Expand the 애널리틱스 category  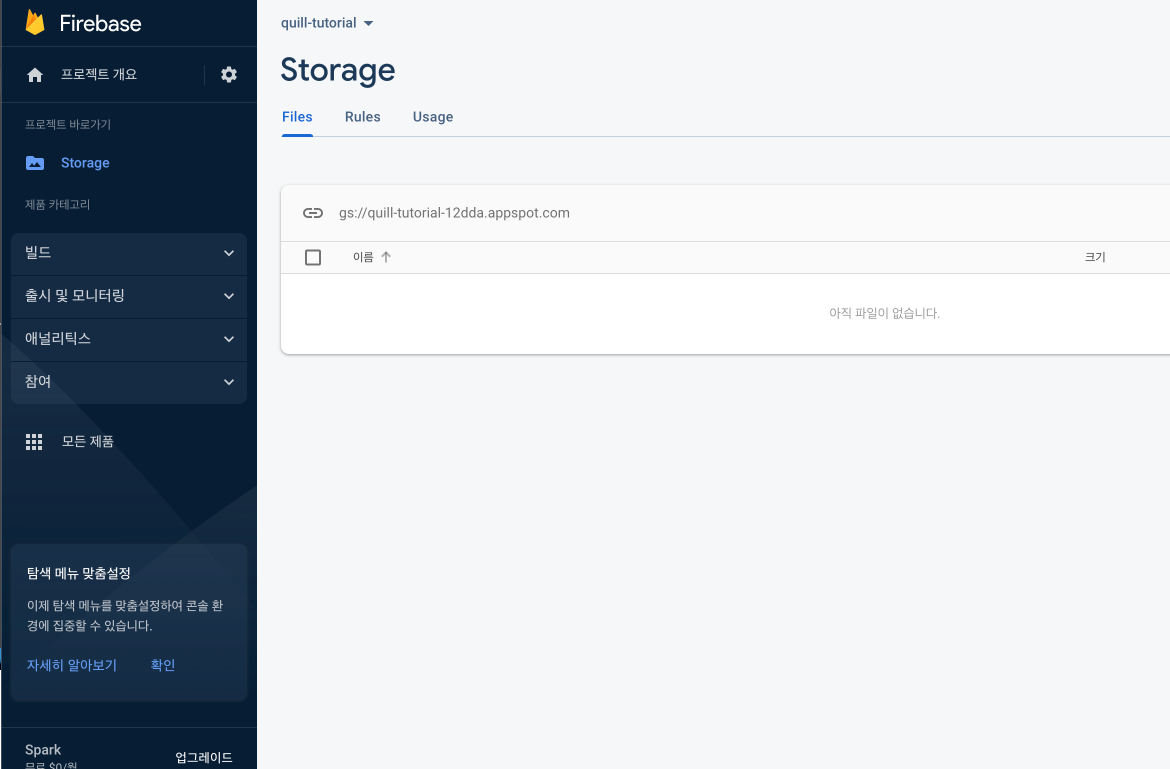tap(129, 339)
